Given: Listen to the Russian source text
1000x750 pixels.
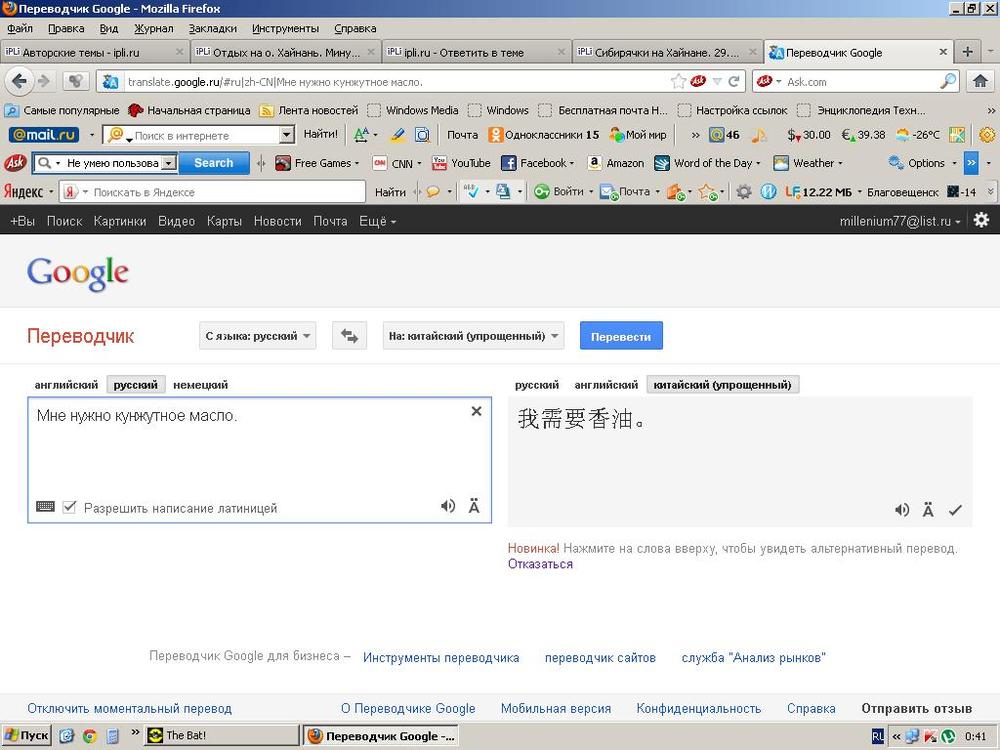Looking at the screenshot, I should 448,506.
